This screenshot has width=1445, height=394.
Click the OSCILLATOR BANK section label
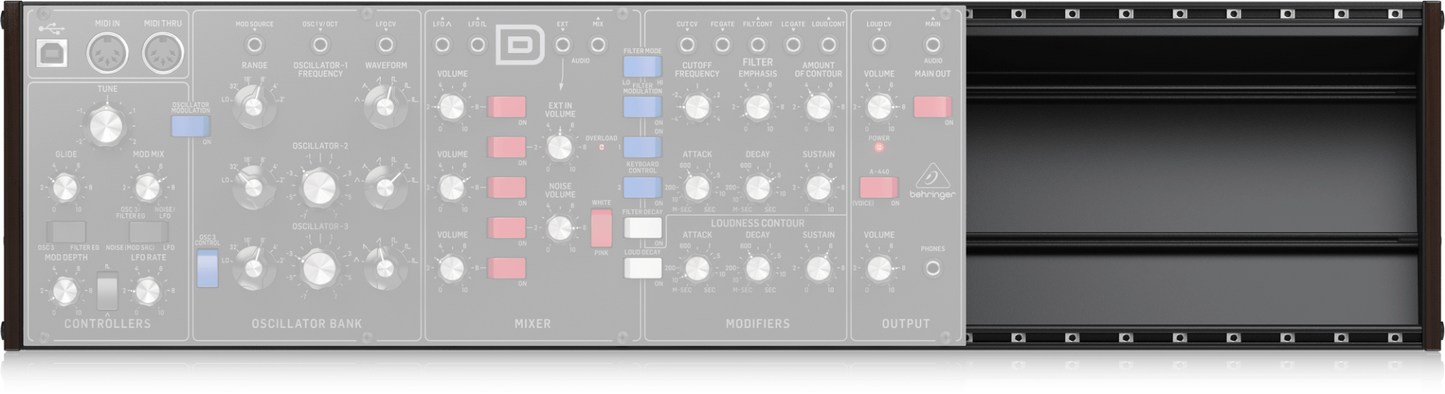[x=306, y=324]
